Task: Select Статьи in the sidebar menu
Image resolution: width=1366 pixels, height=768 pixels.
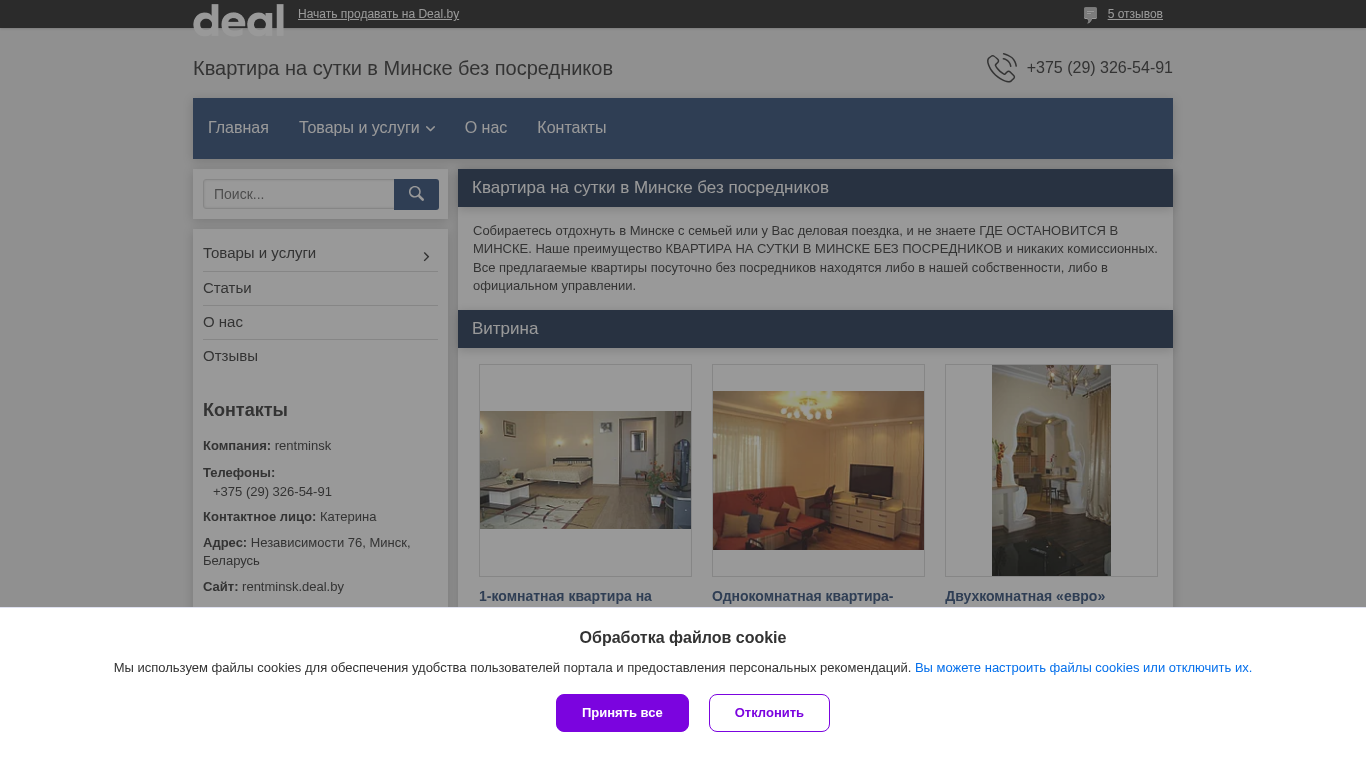Action: pyautogui.click(x=227, y=288)
